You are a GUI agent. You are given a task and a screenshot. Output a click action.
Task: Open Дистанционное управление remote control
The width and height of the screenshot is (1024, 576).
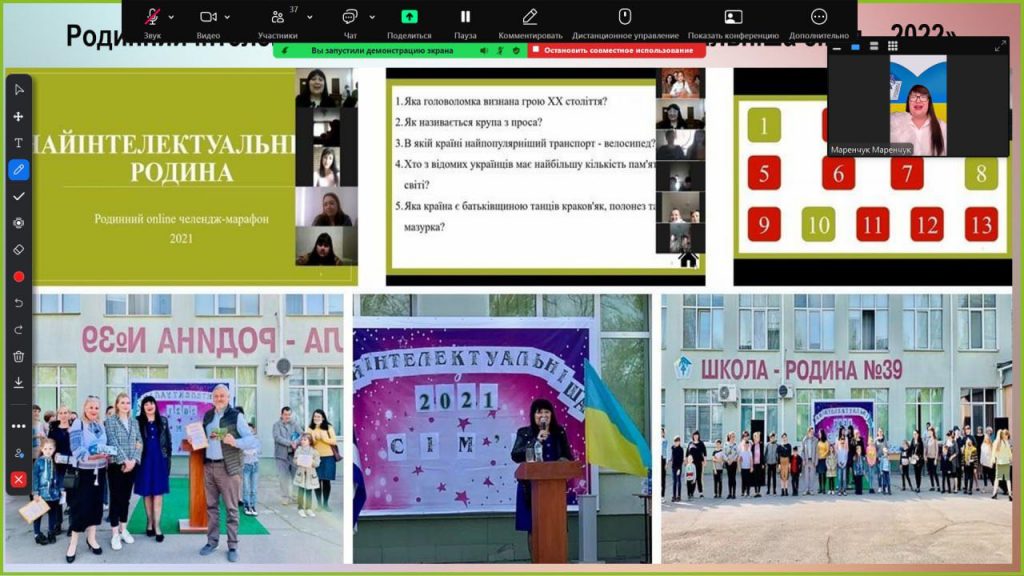pos(625,17)
